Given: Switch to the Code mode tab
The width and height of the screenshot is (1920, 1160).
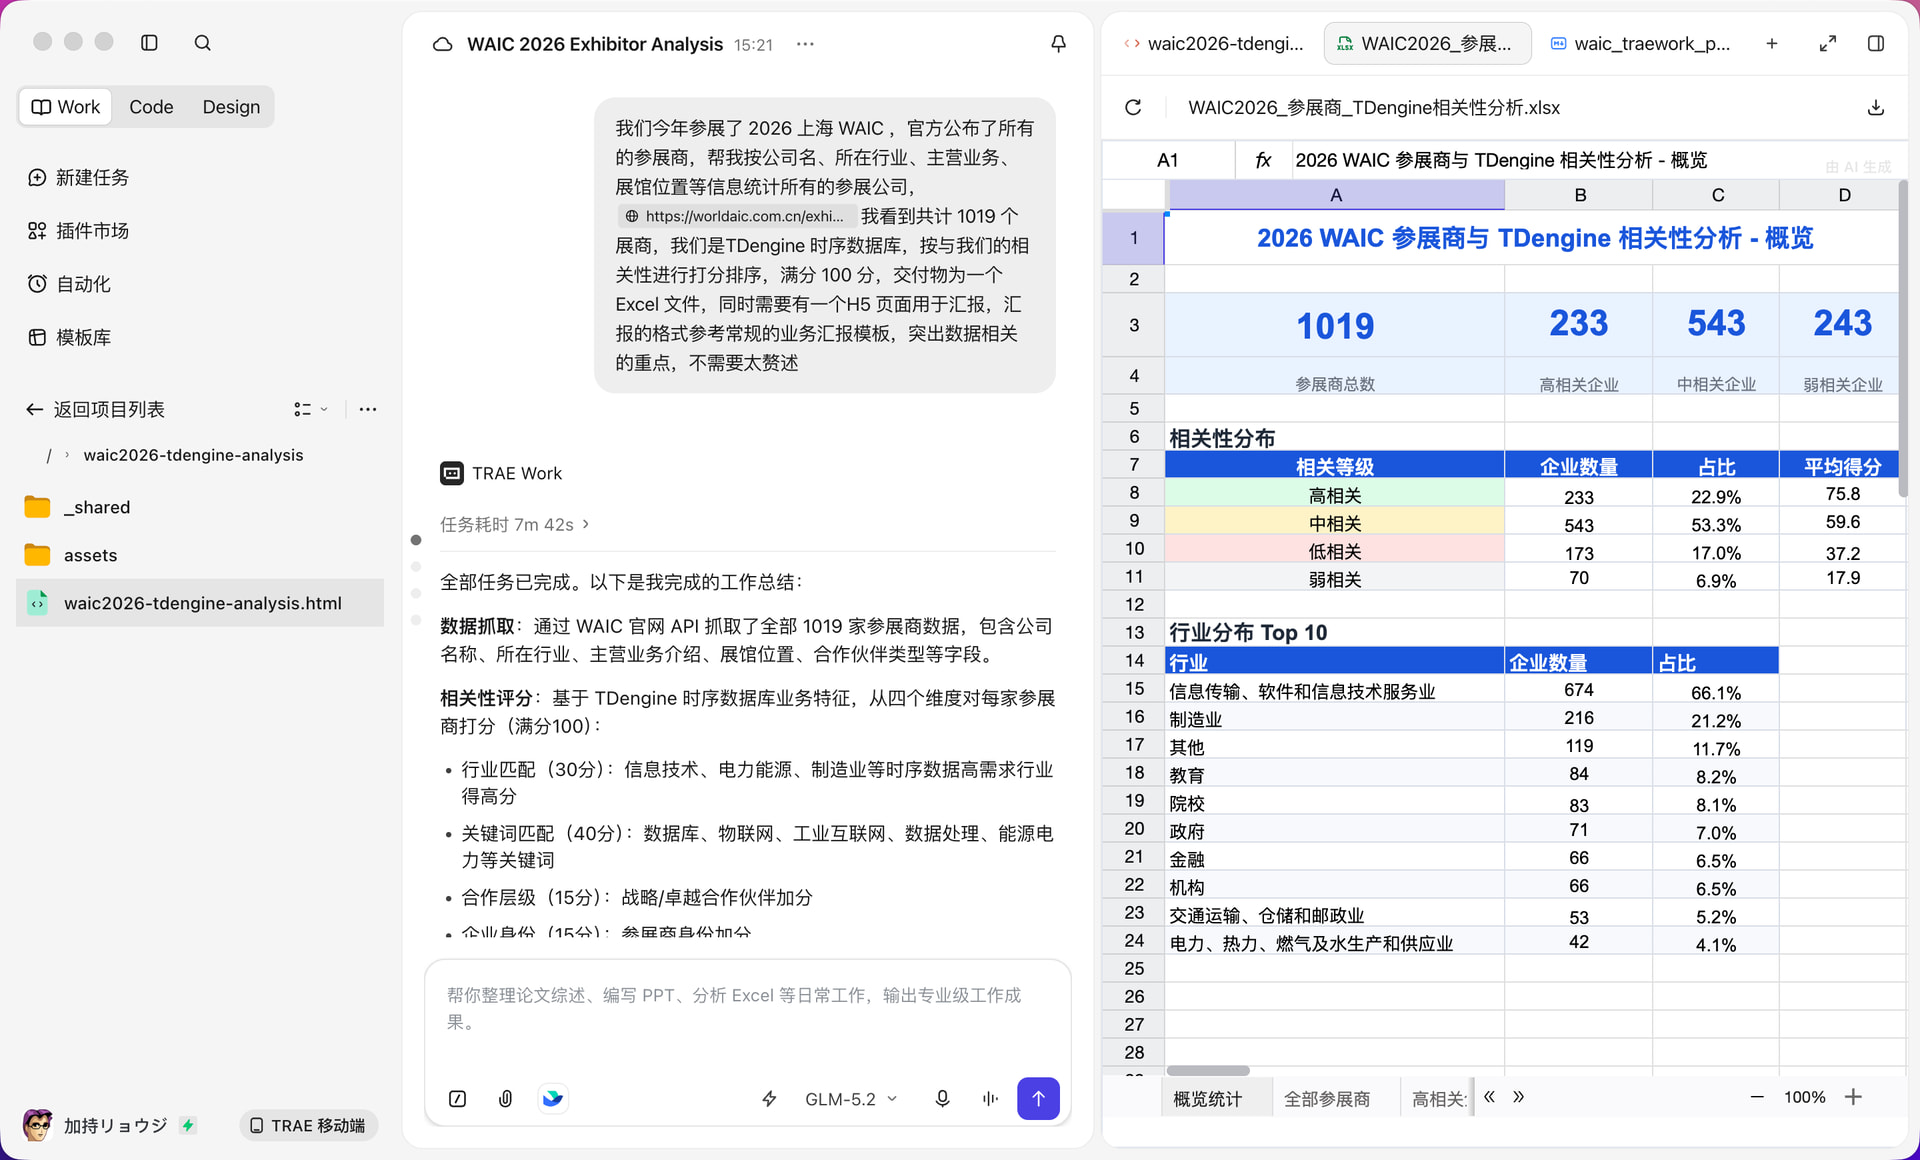Looking at the screenshot, I should pos(151,107).
